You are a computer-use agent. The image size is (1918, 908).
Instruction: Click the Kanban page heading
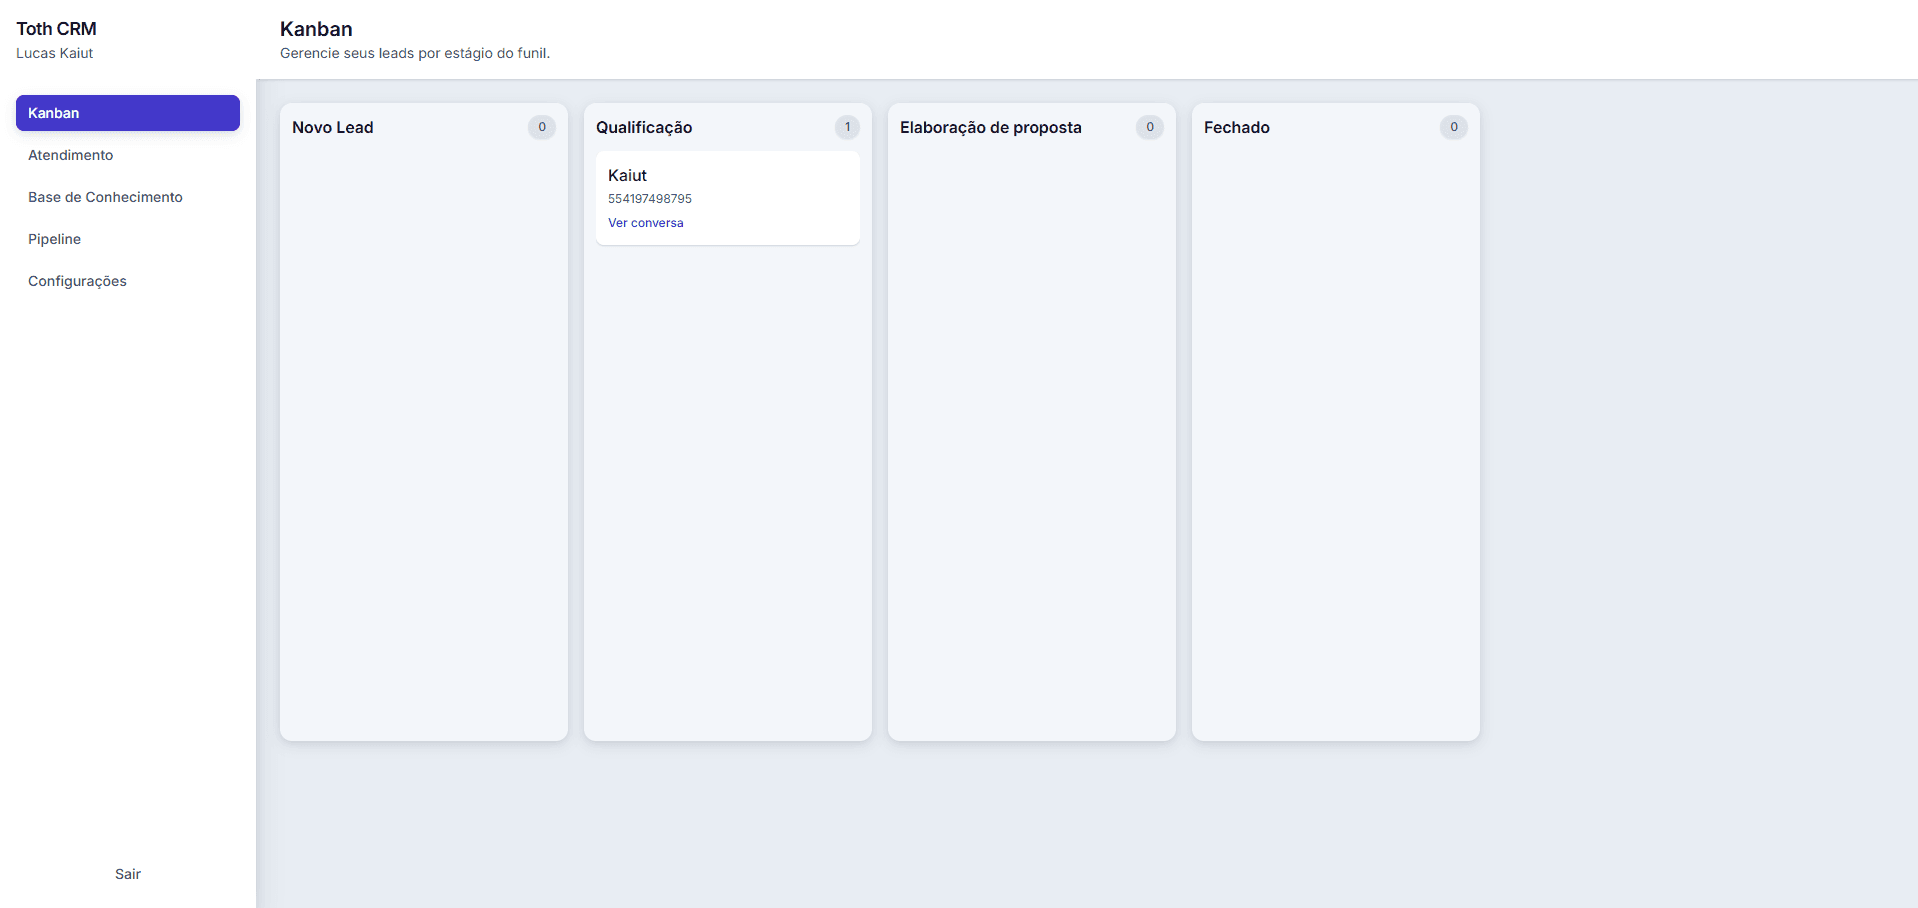[316, 29]
